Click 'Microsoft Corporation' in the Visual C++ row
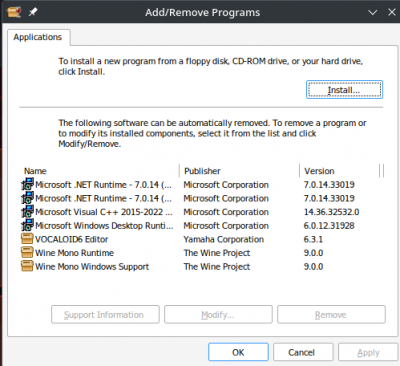The image size is (400, 366). coord(226,212)
